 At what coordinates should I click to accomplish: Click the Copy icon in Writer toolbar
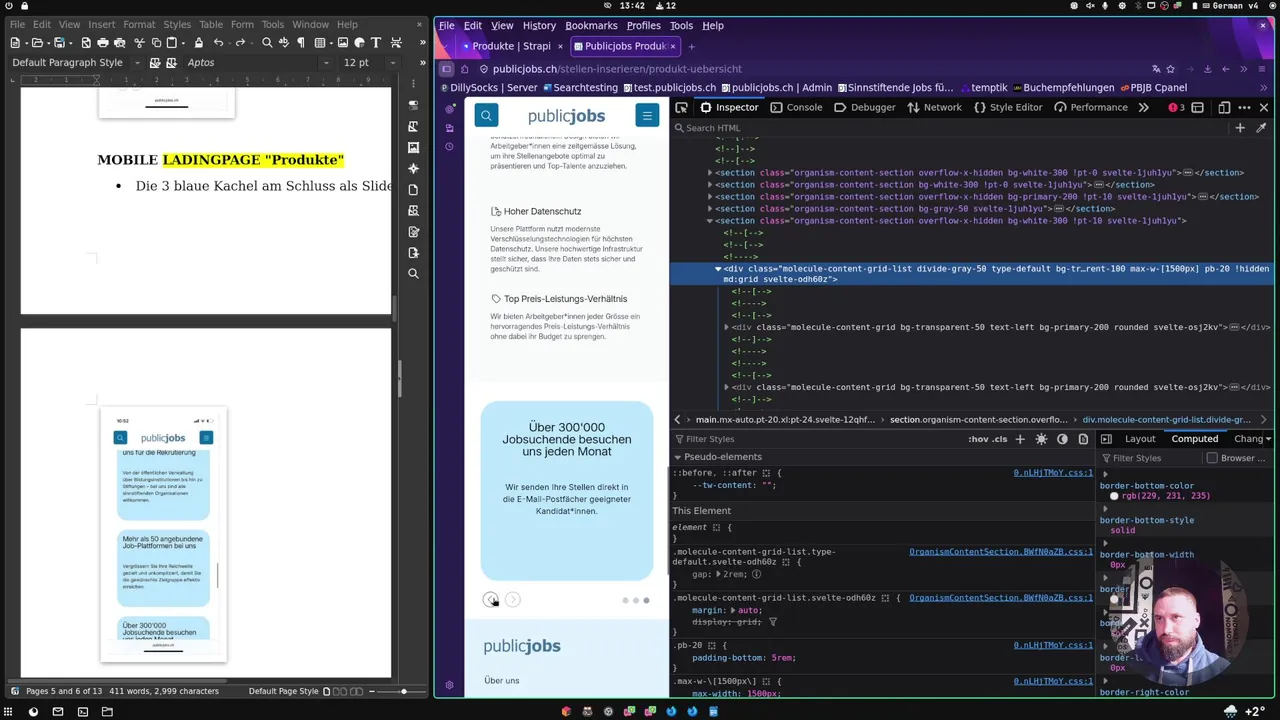coord(156,43)
